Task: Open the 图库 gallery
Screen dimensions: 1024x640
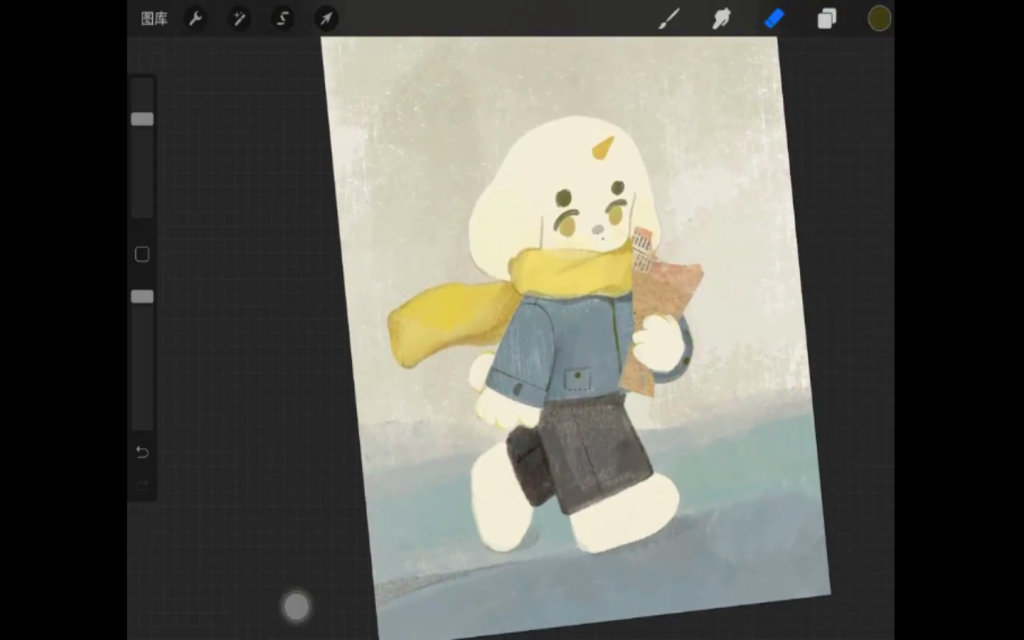Action: 154,19
